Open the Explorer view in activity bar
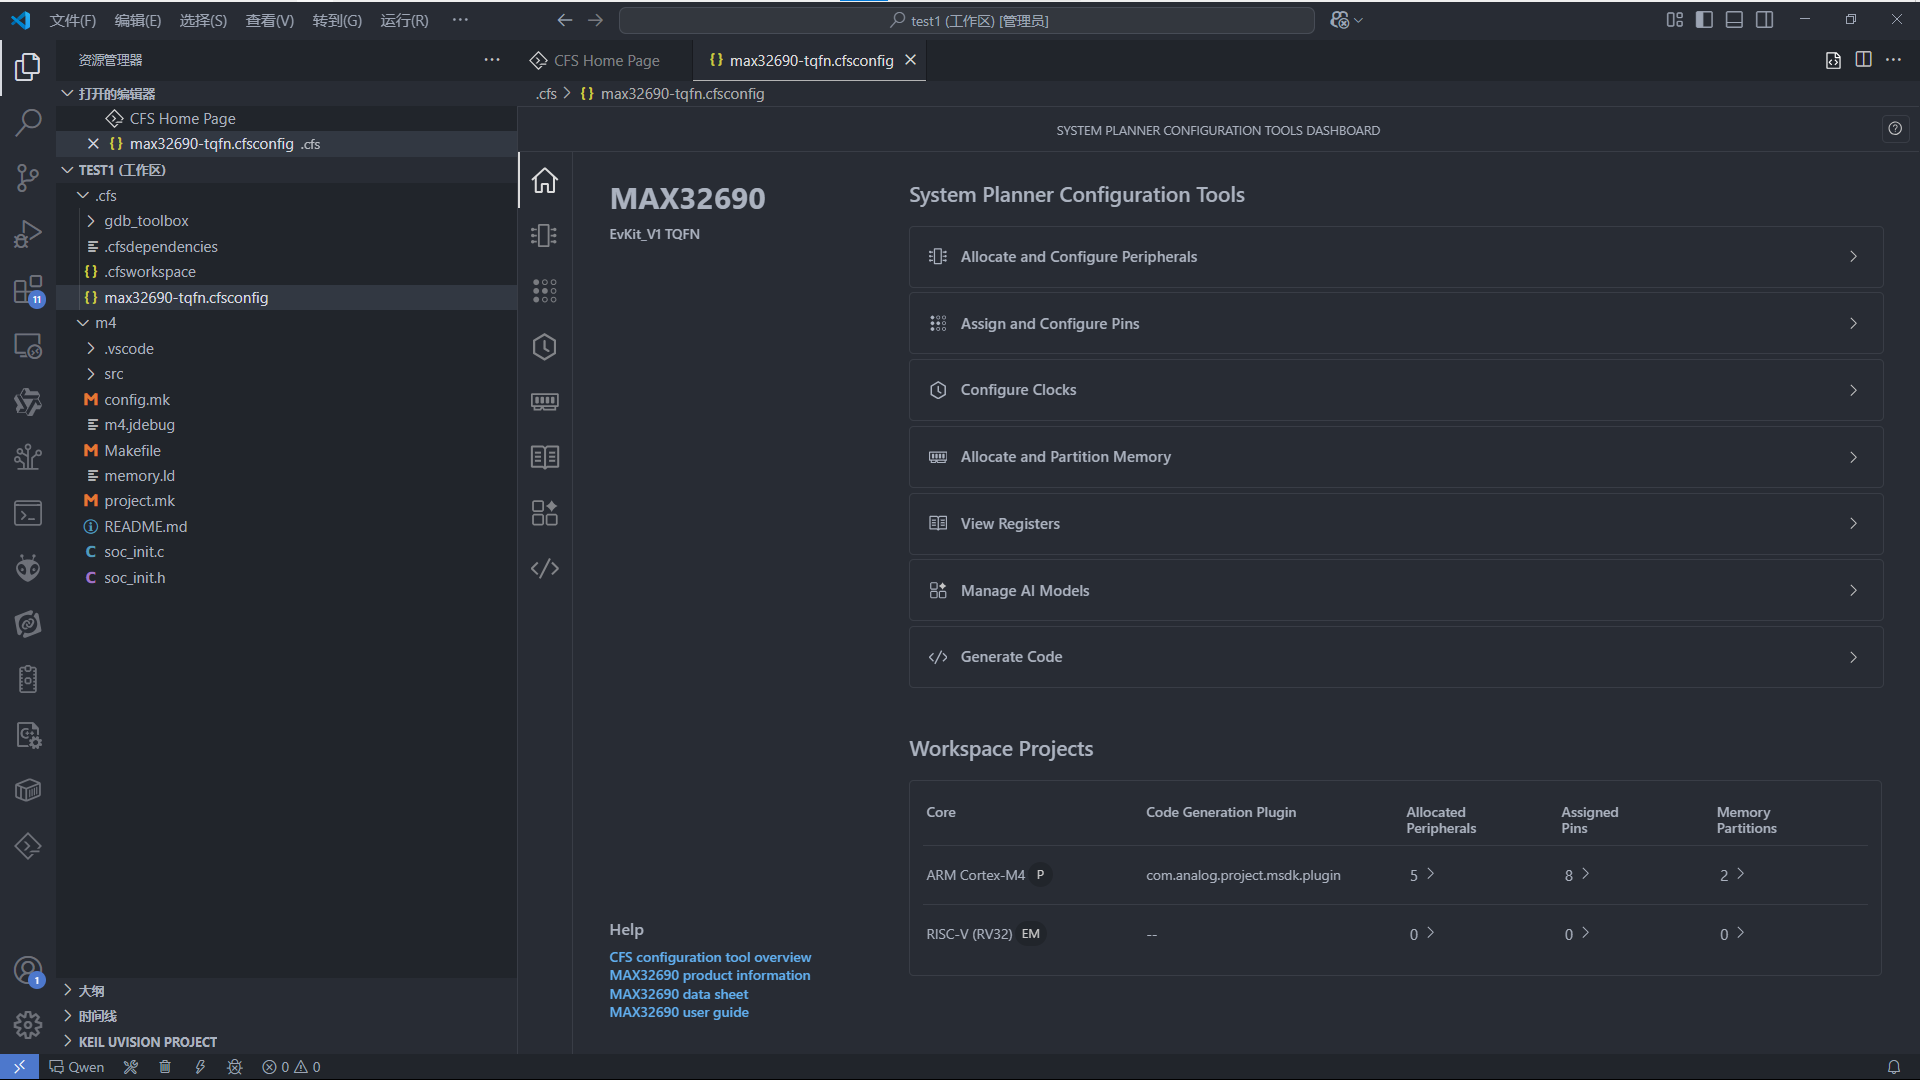This screenshot has width=1920, height=1080. pyautogui.click(x=28, y=67)
